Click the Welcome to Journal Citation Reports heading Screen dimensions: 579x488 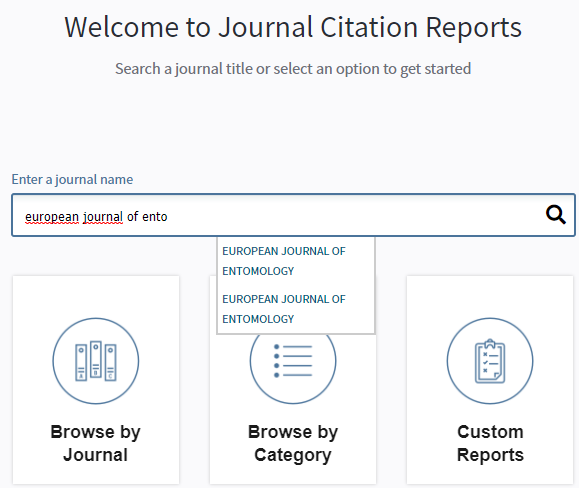pyautogui.click(x=293, y=27)
